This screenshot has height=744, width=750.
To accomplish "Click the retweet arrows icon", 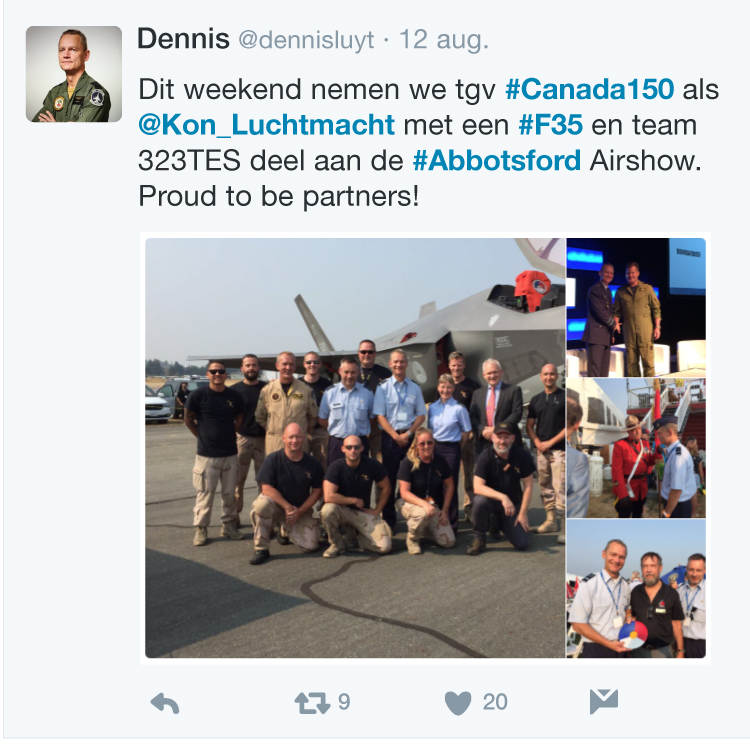I will coord(312,703).
